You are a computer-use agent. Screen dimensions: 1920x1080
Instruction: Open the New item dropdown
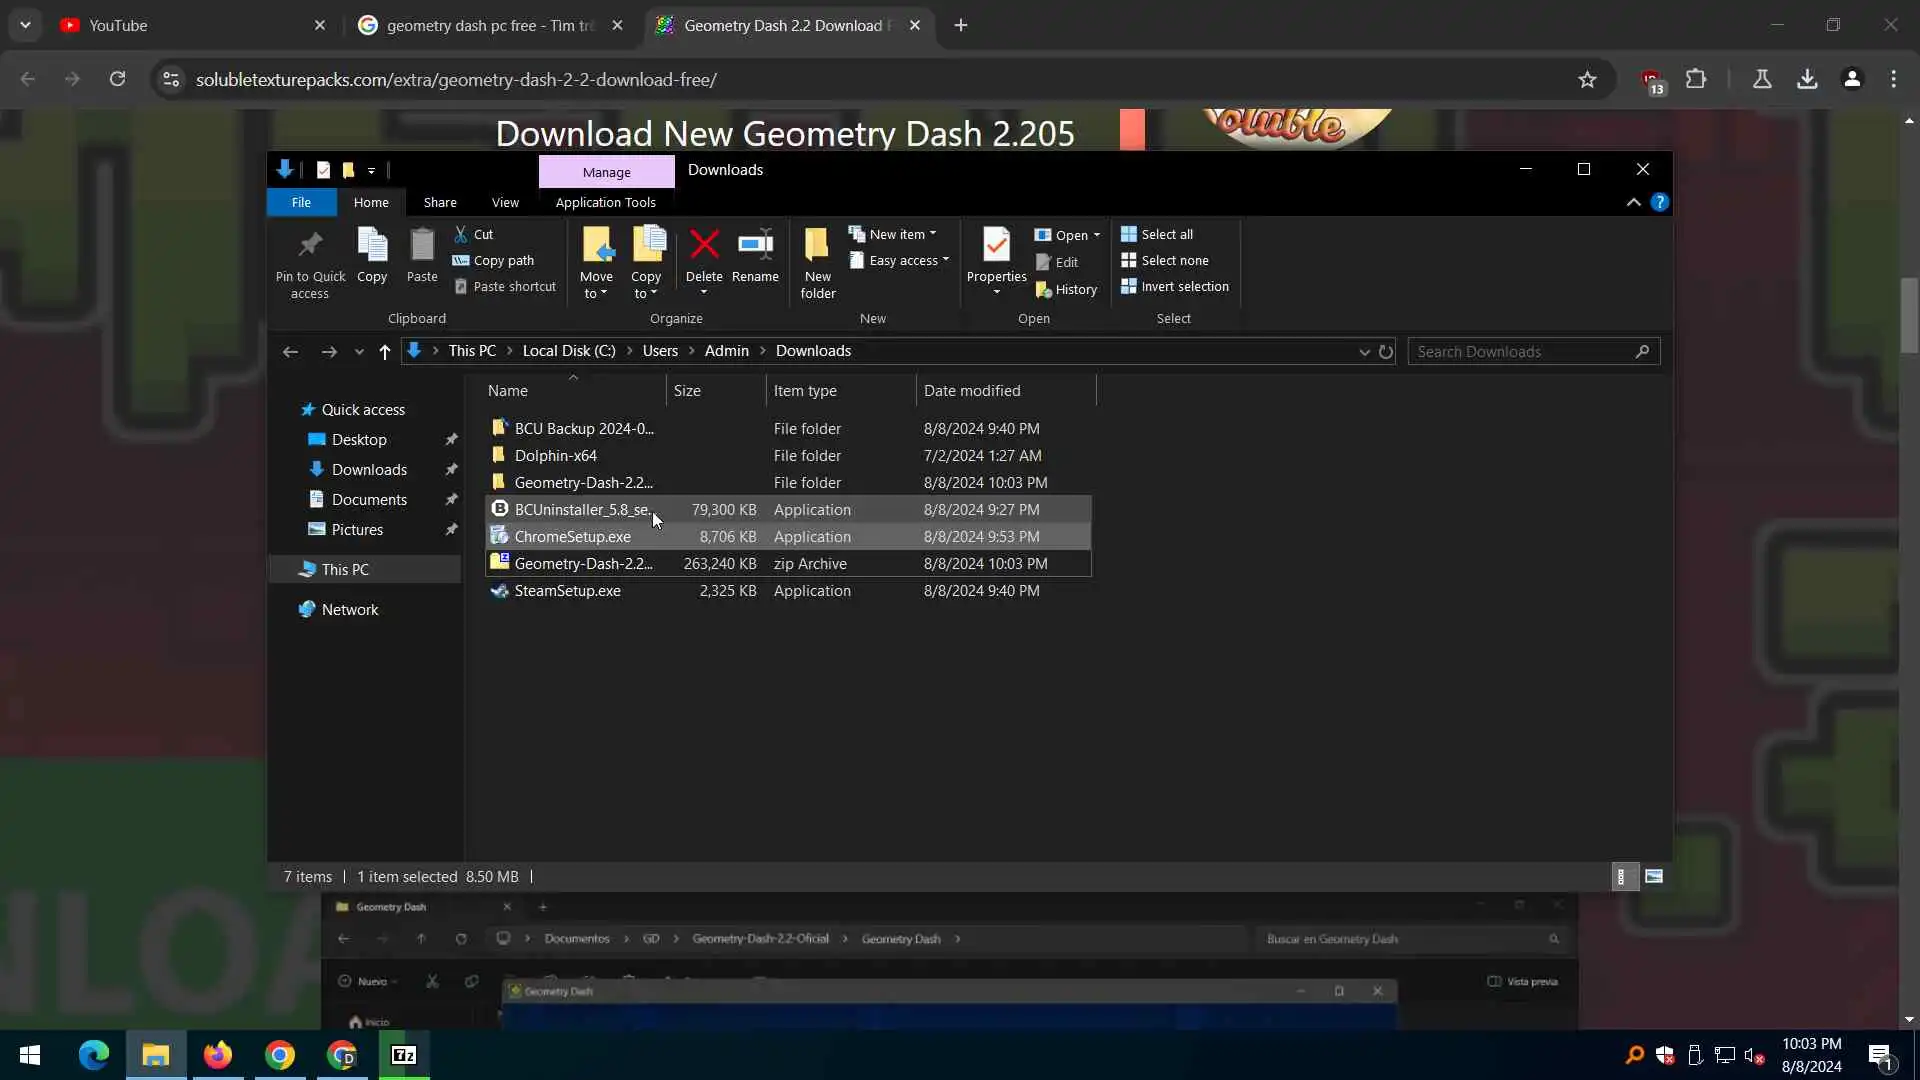[x=897, y=234]
